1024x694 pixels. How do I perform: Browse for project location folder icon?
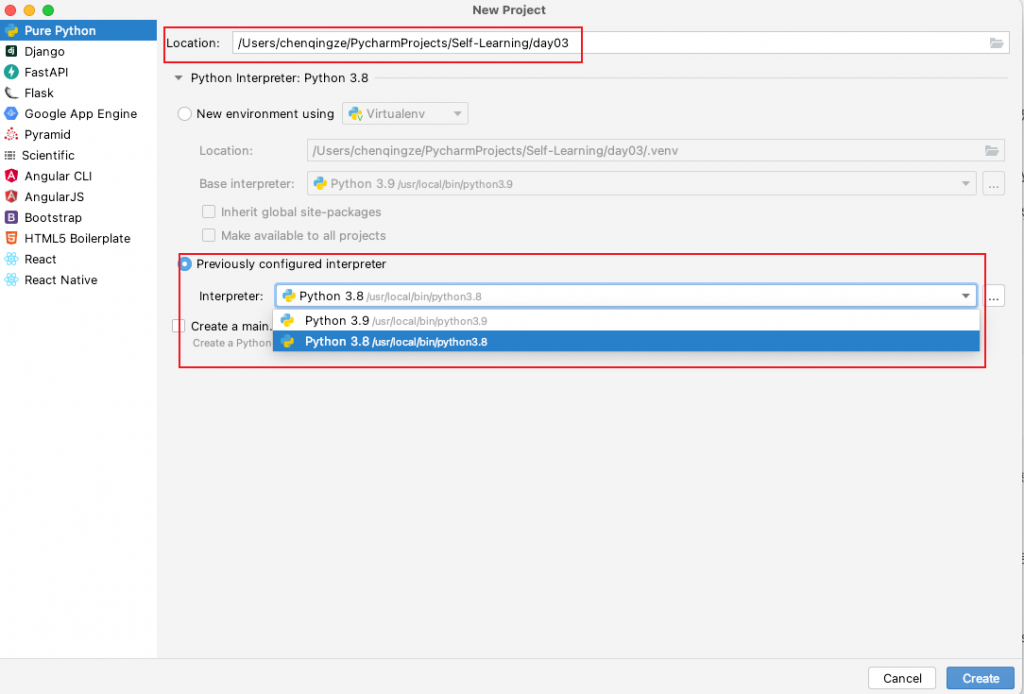pyautogui.click(x=996, y=43)
